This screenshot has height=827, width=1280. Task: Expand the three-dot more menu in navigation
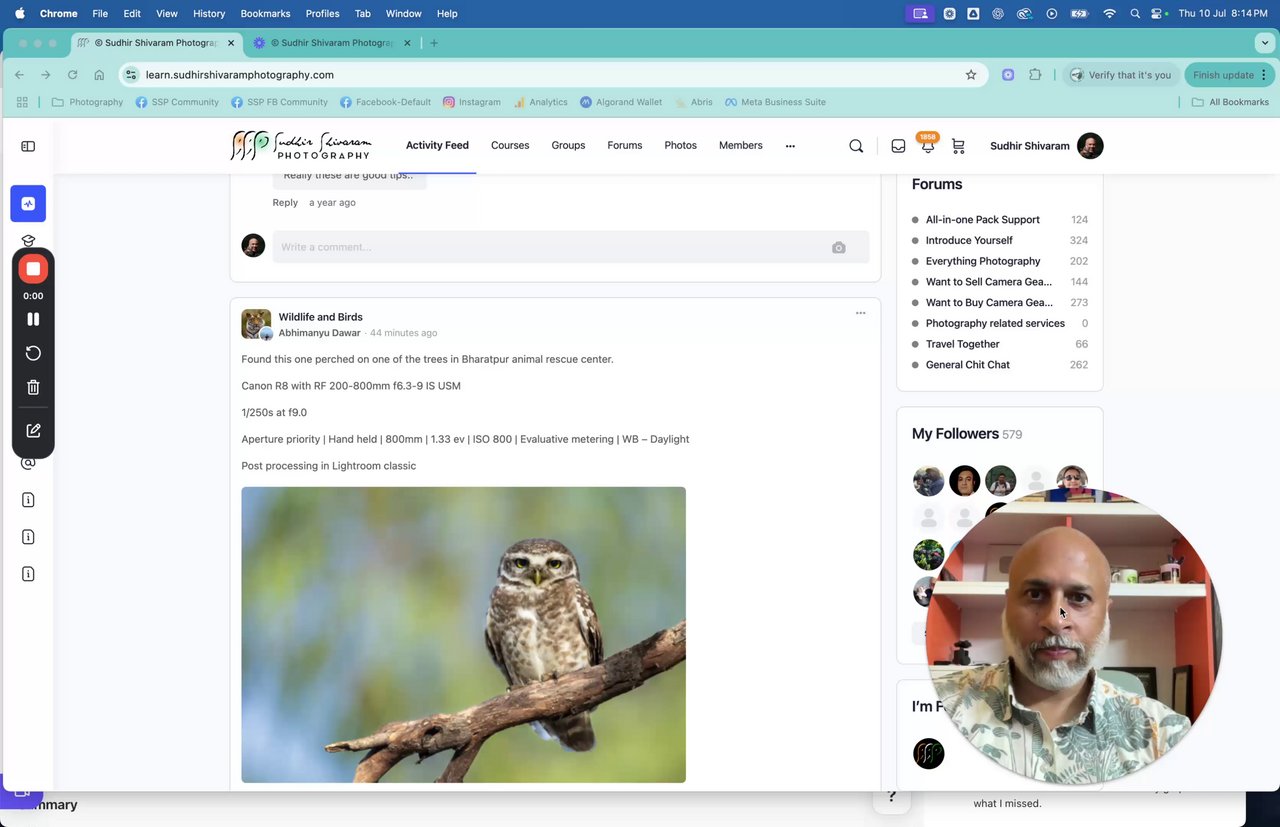click(790, 146)
